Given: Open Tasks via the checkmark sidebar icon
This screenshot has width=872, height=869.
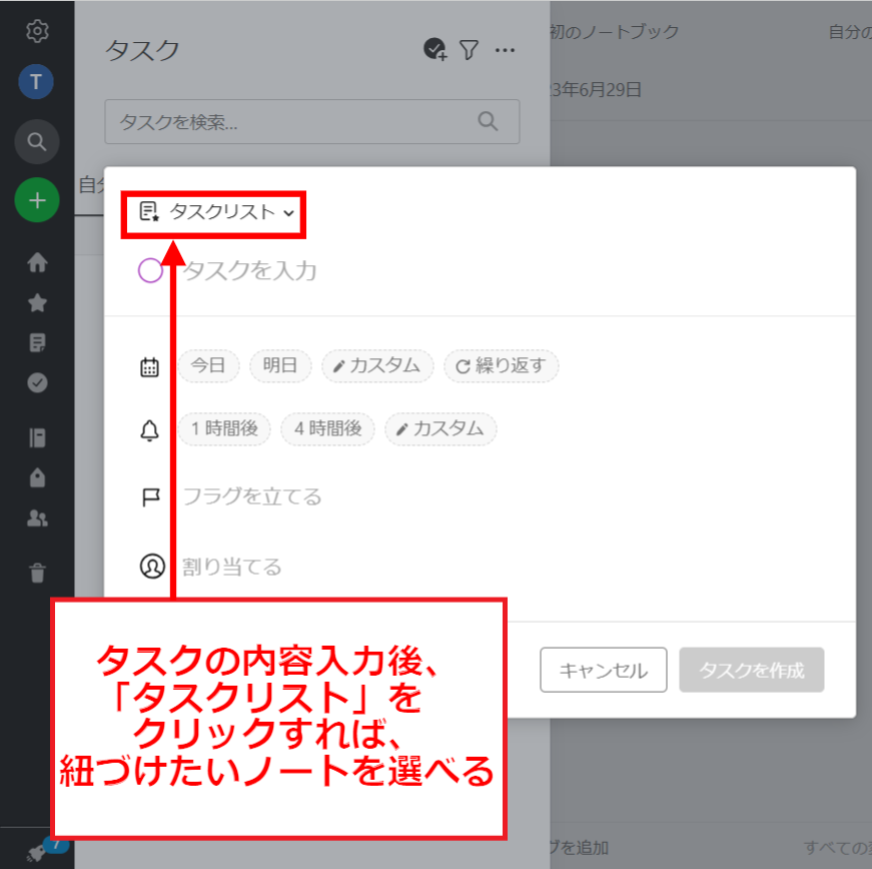Looking at the screenshot, I should pos(37,382).
